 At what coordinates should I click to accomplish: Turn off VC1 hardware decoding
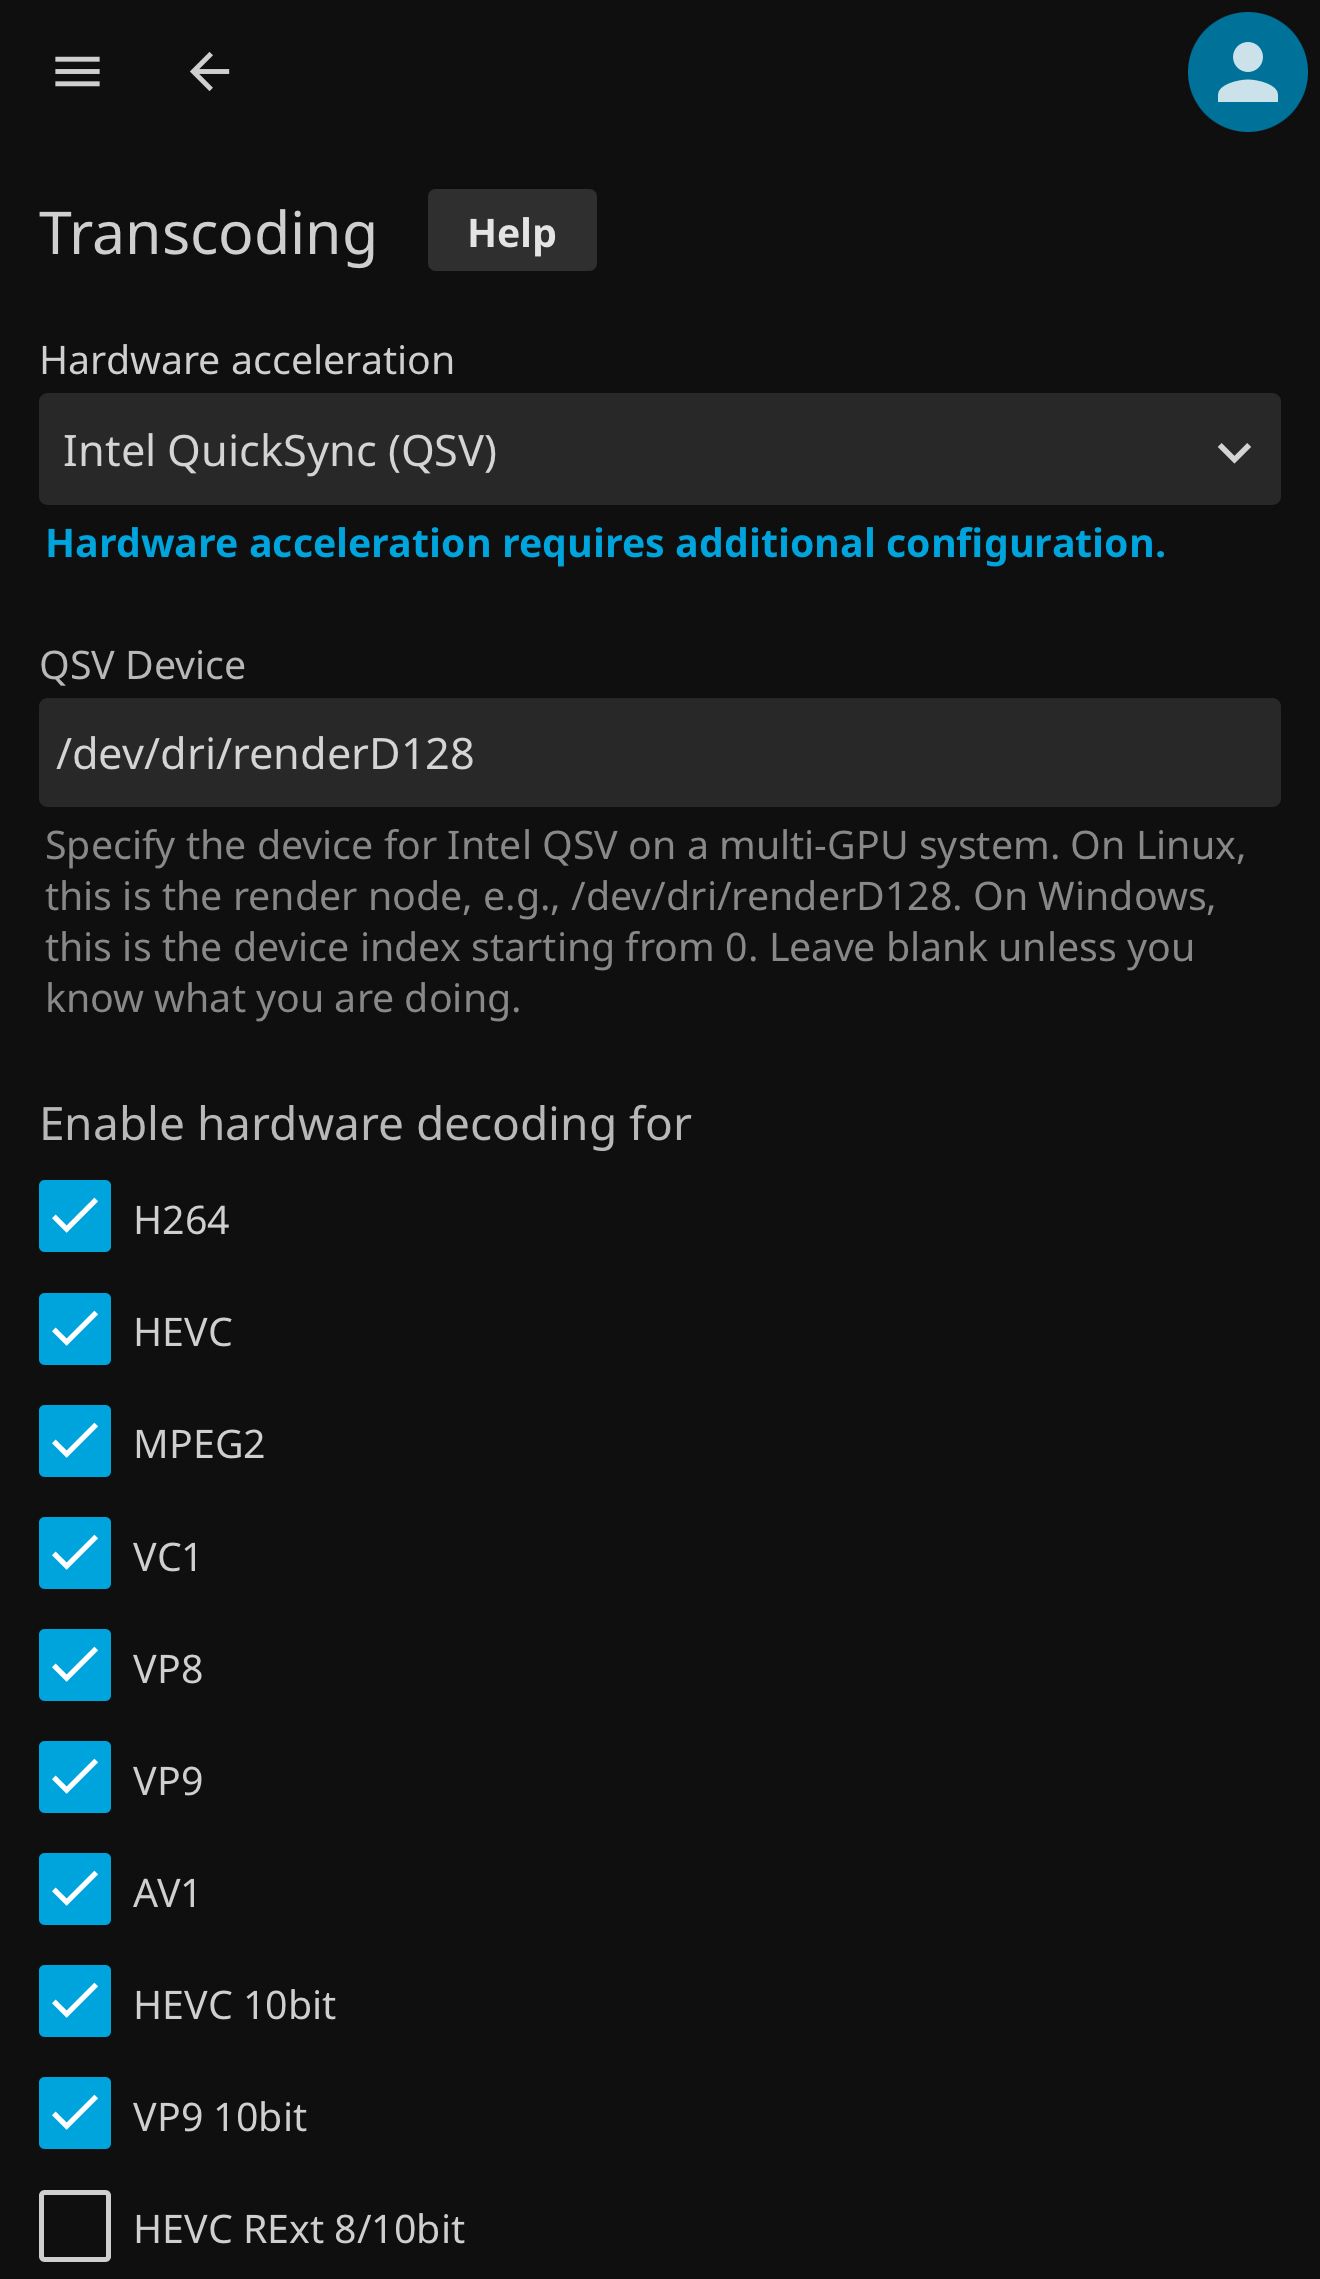(x=75, y=1553)
